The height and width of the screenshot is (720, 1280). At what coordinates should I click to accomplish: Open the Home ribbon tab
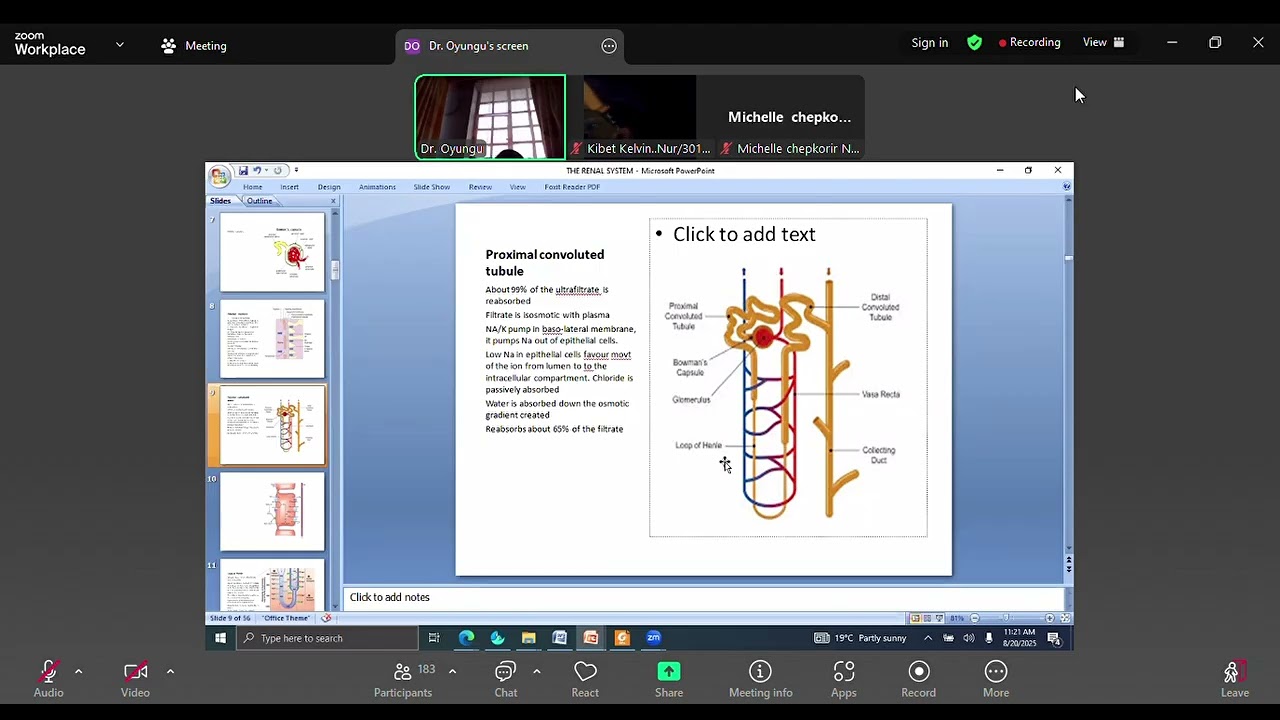253,187
